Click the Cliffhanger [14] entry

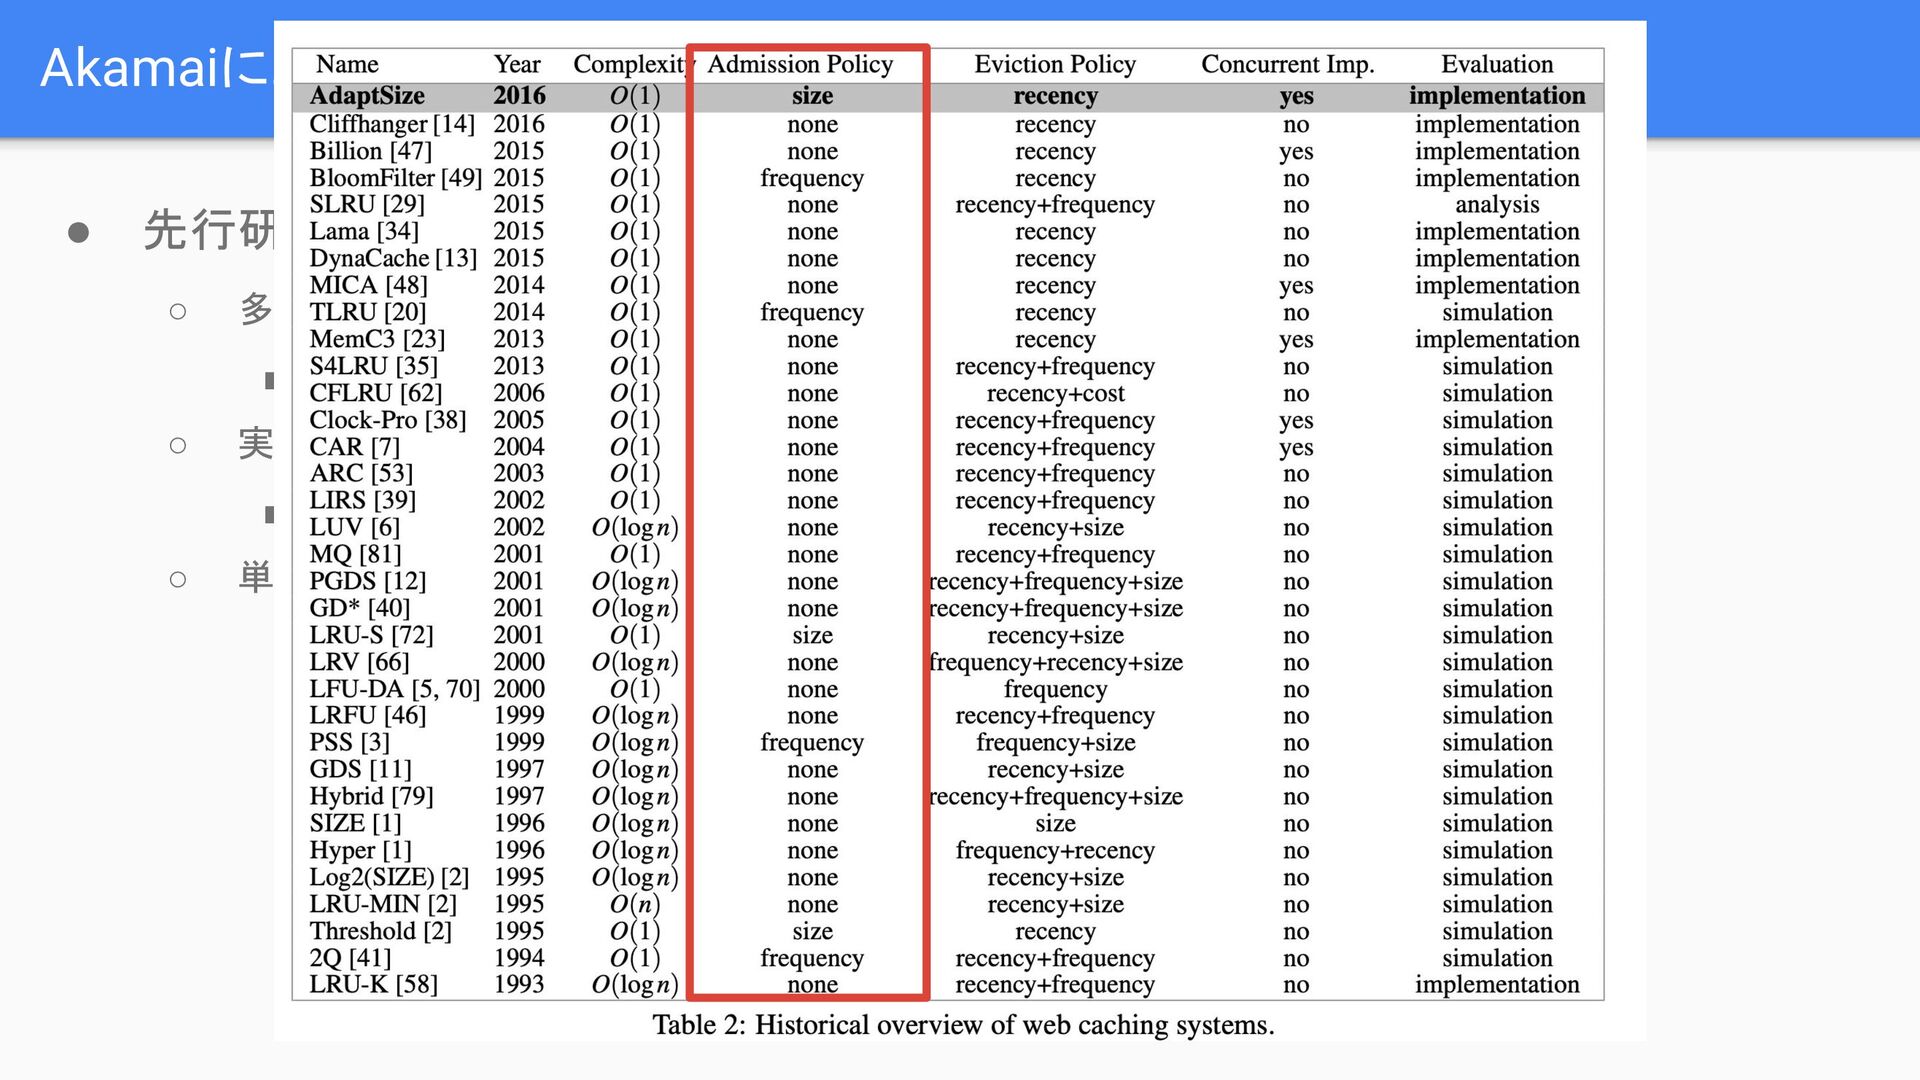tap(391, 124)
